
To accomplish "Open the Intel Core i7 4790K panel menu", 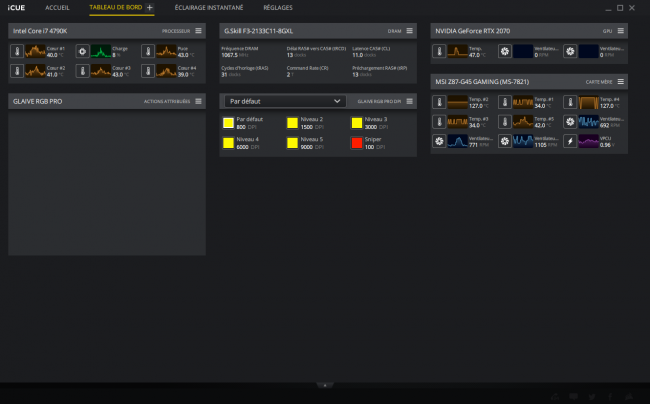I will point(199,31).
